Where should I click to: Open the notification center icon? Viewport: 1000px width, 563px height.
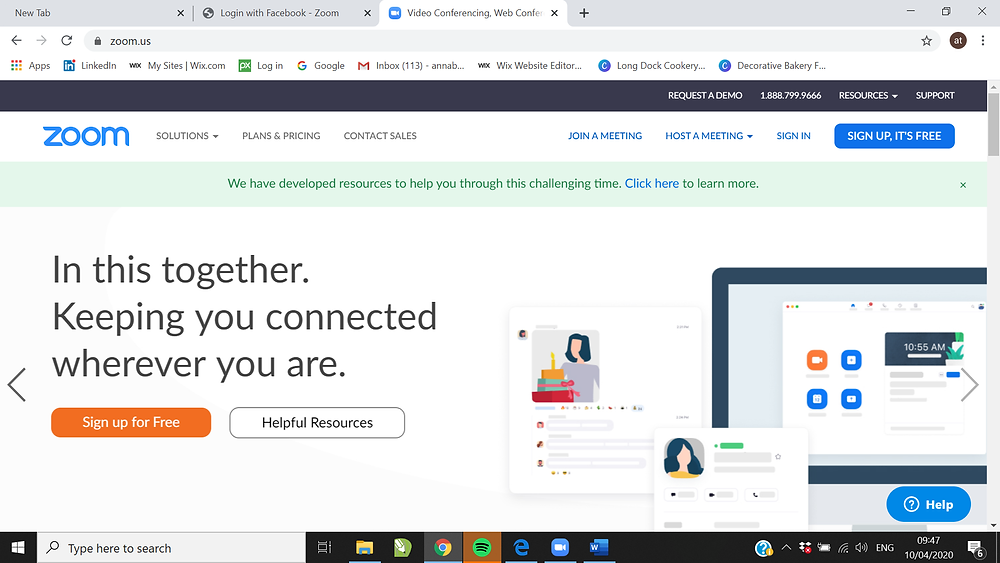click(x=976, y=548)
